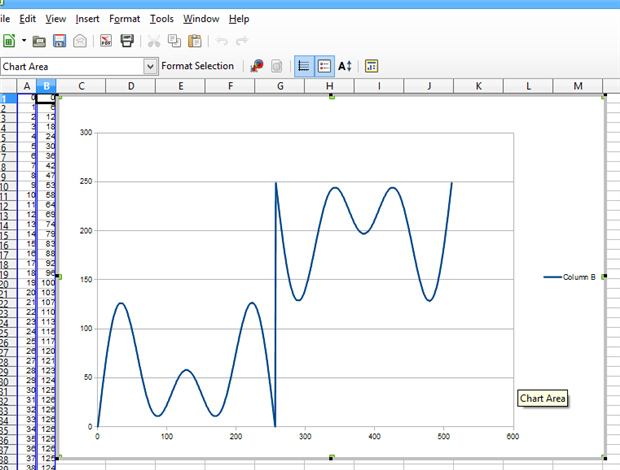Expand the Chart Area element dropdown

[x=151, y=66]
